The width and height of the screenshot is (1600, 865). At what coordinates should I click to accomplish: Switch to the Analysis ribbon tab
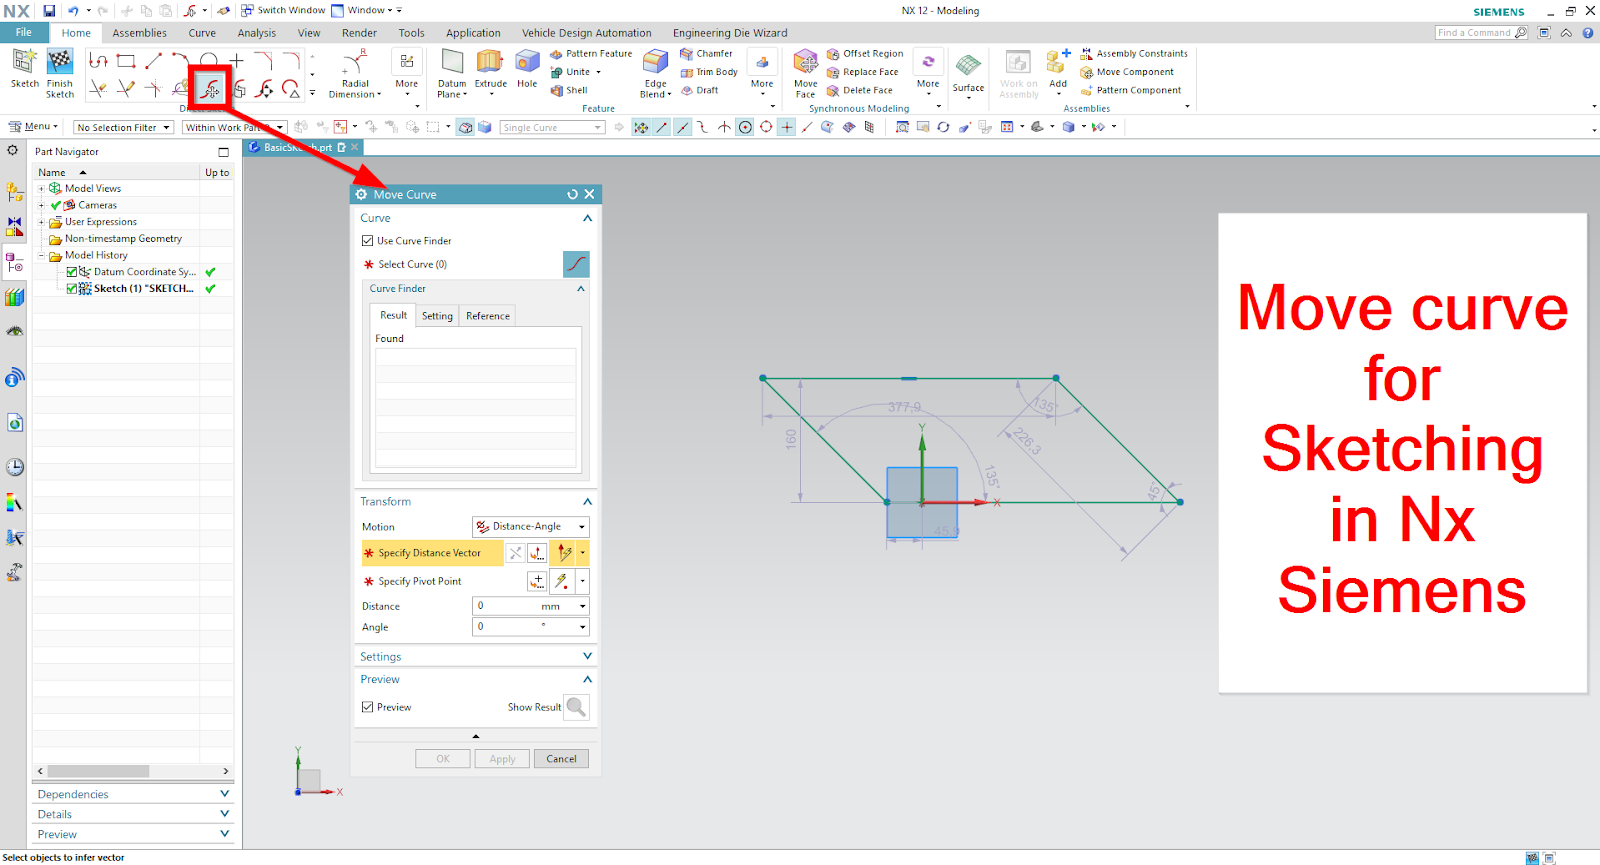(x=257, y=33)
